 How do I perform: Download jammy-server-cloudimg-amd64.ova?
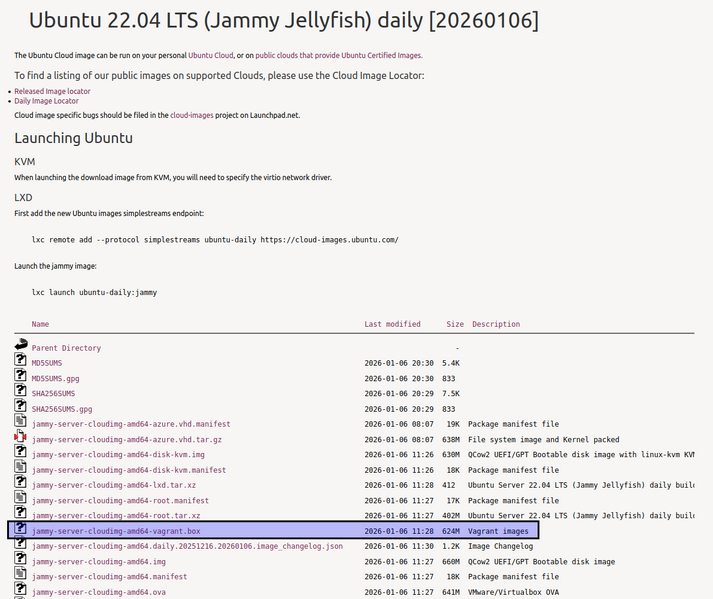[x=99, y=592]
